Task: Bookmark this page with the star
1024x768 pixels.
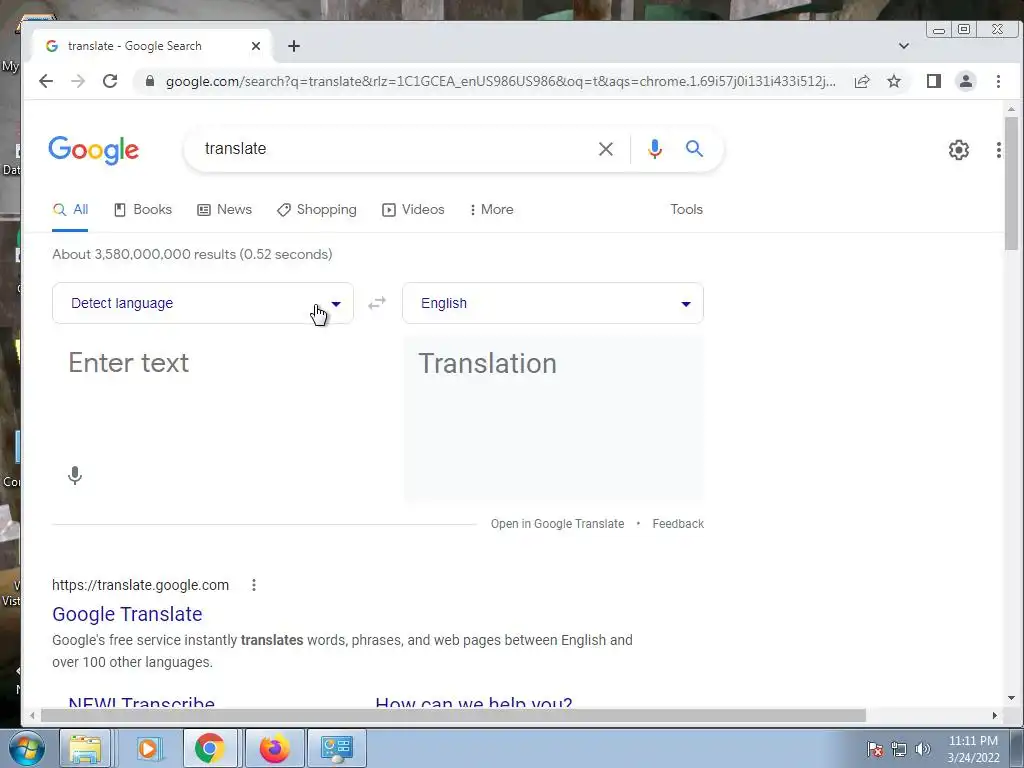Action: (894, 81)
